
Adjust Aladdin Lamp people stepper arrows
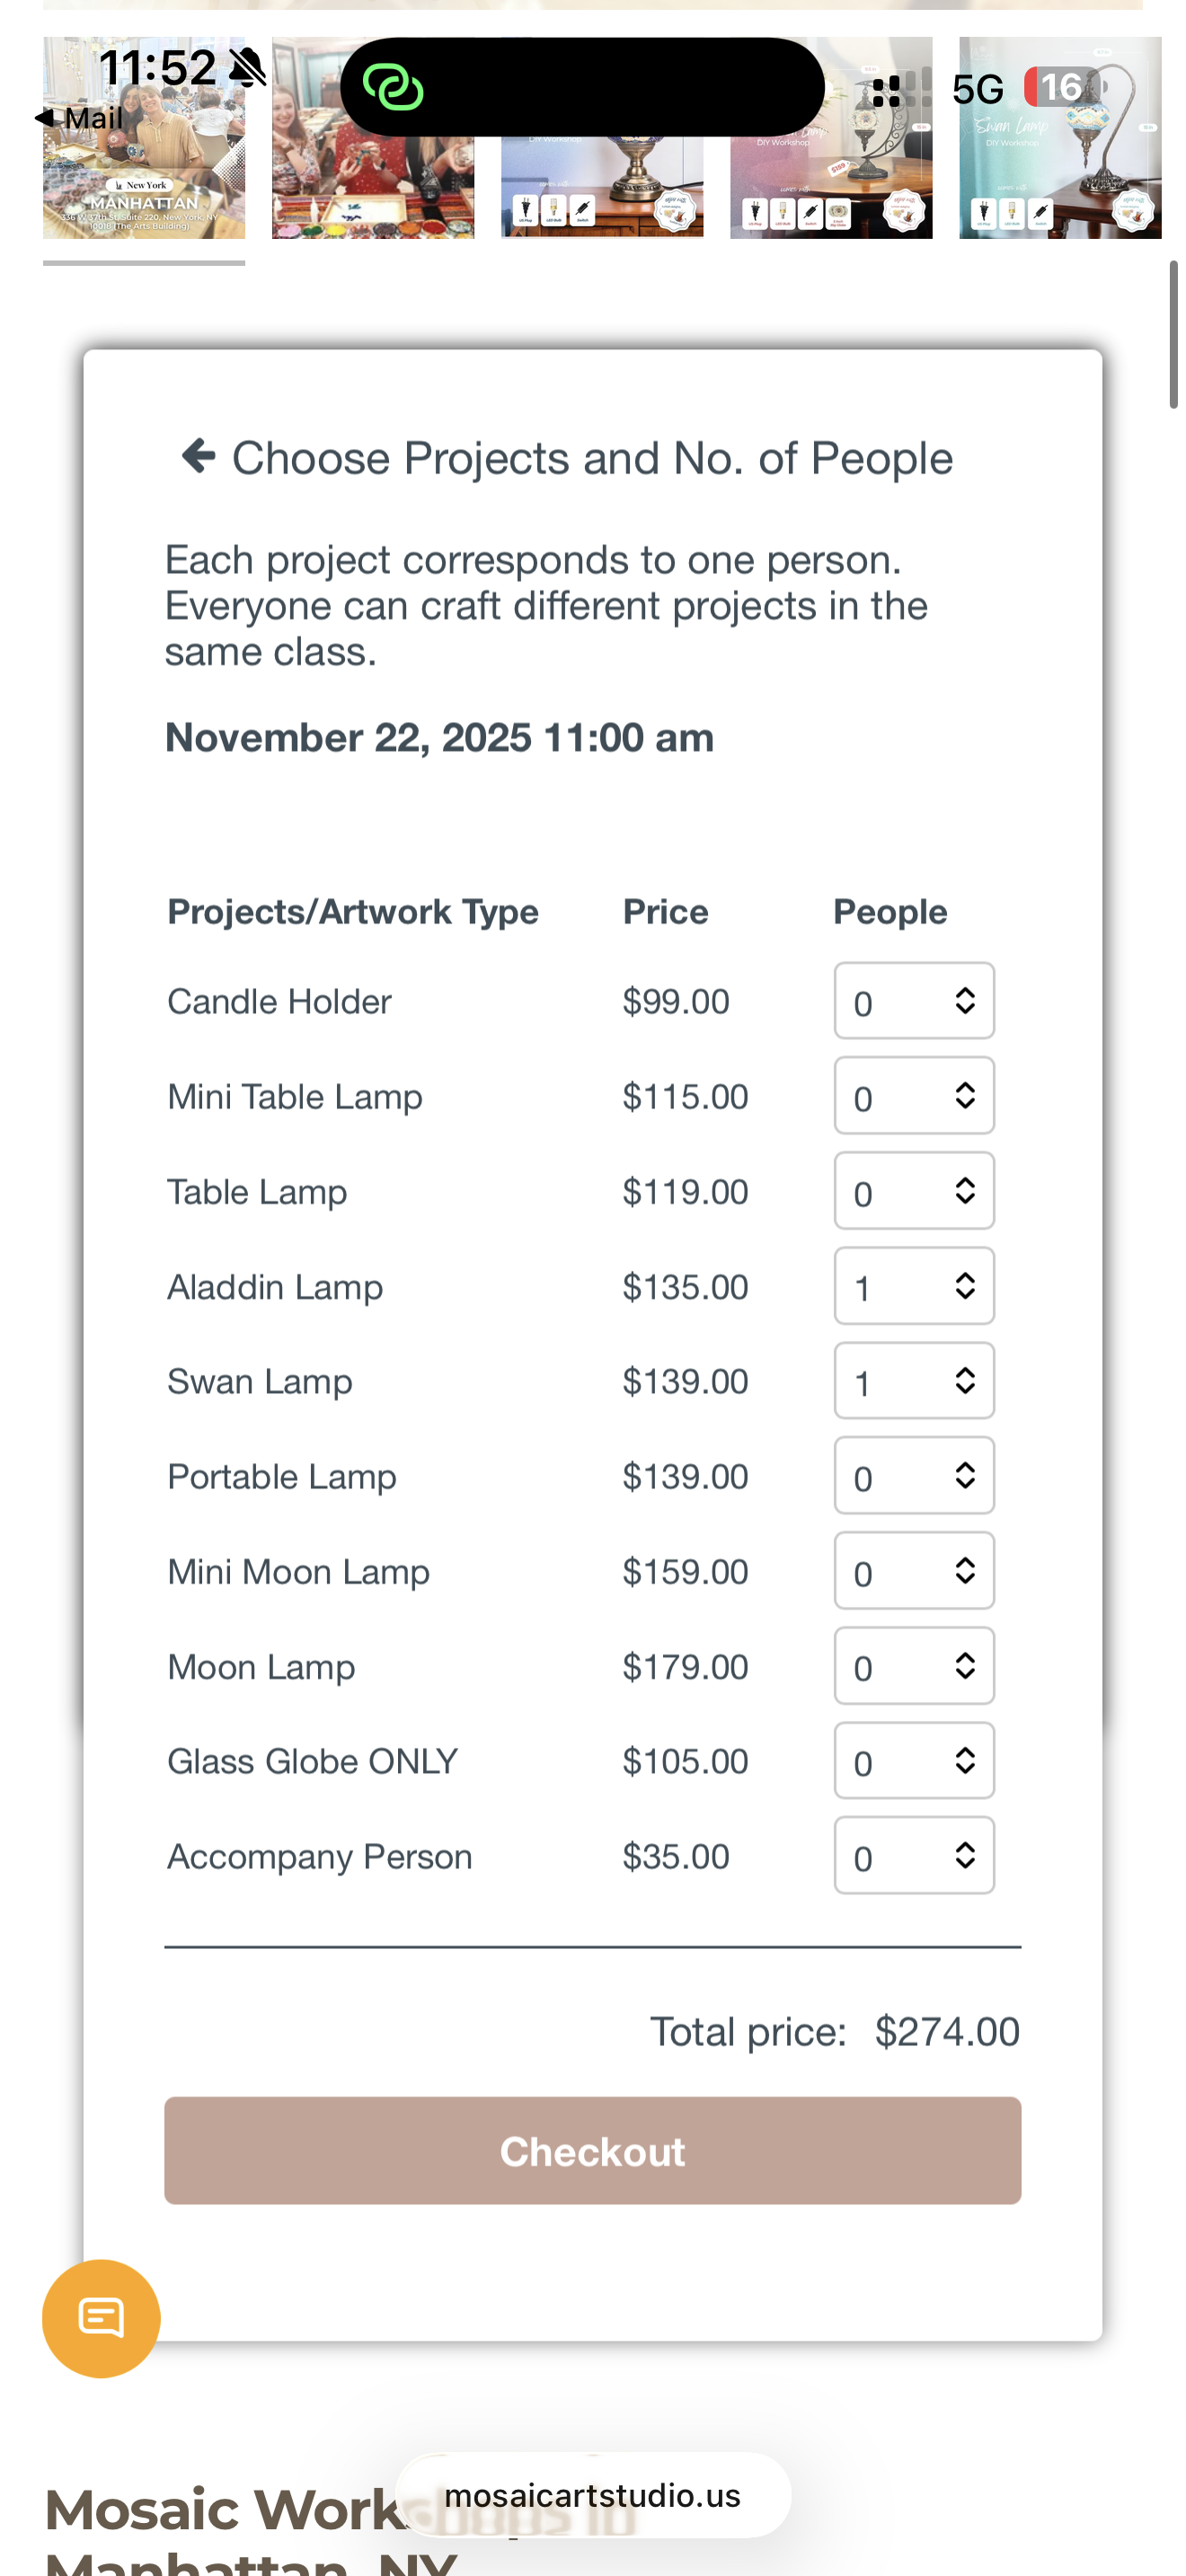click(x=965, y=1285)
